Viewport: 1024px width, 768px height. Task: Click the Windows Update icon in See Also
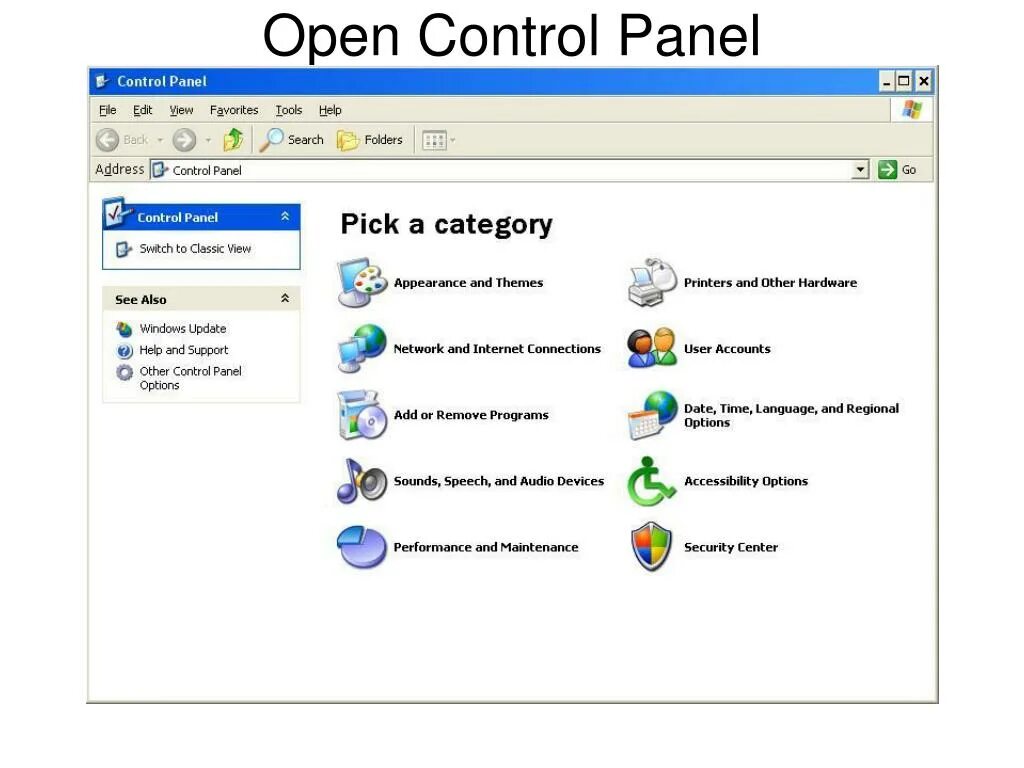(124, 329)
